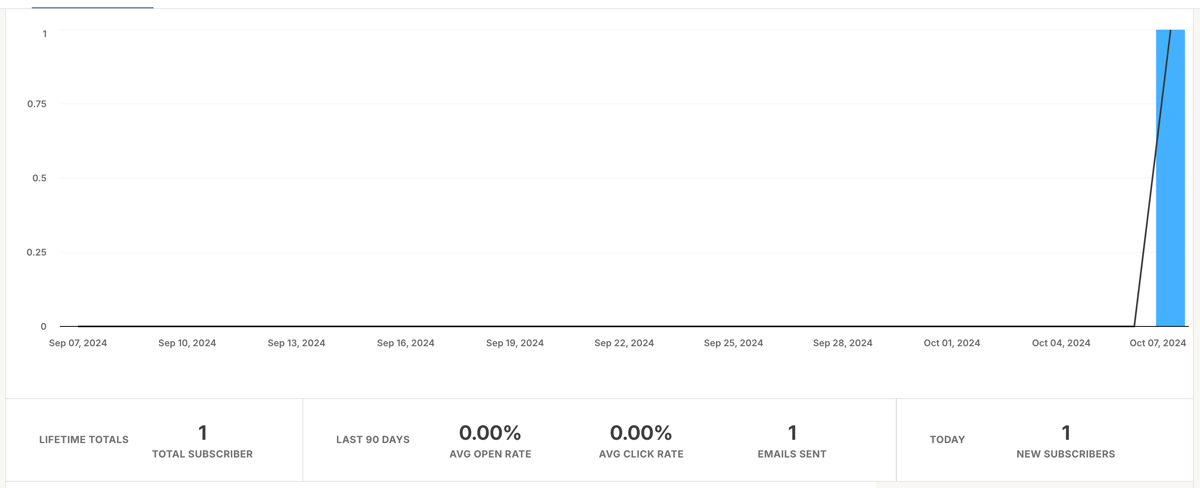Click the Oct 07, 2024 axis label

pos(1158,343)
